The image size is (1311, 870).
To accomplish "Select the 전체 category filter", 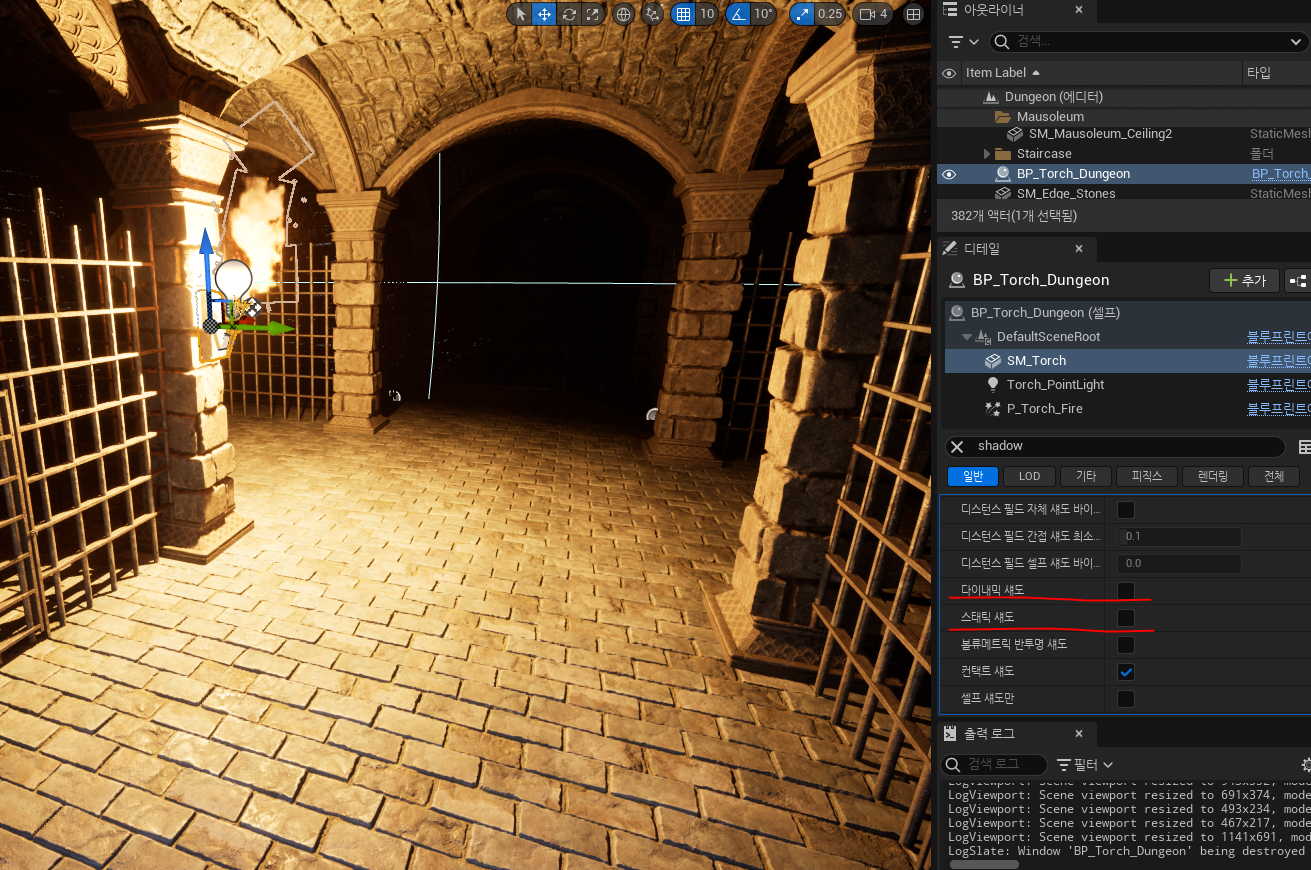I will click(1273, 476).
